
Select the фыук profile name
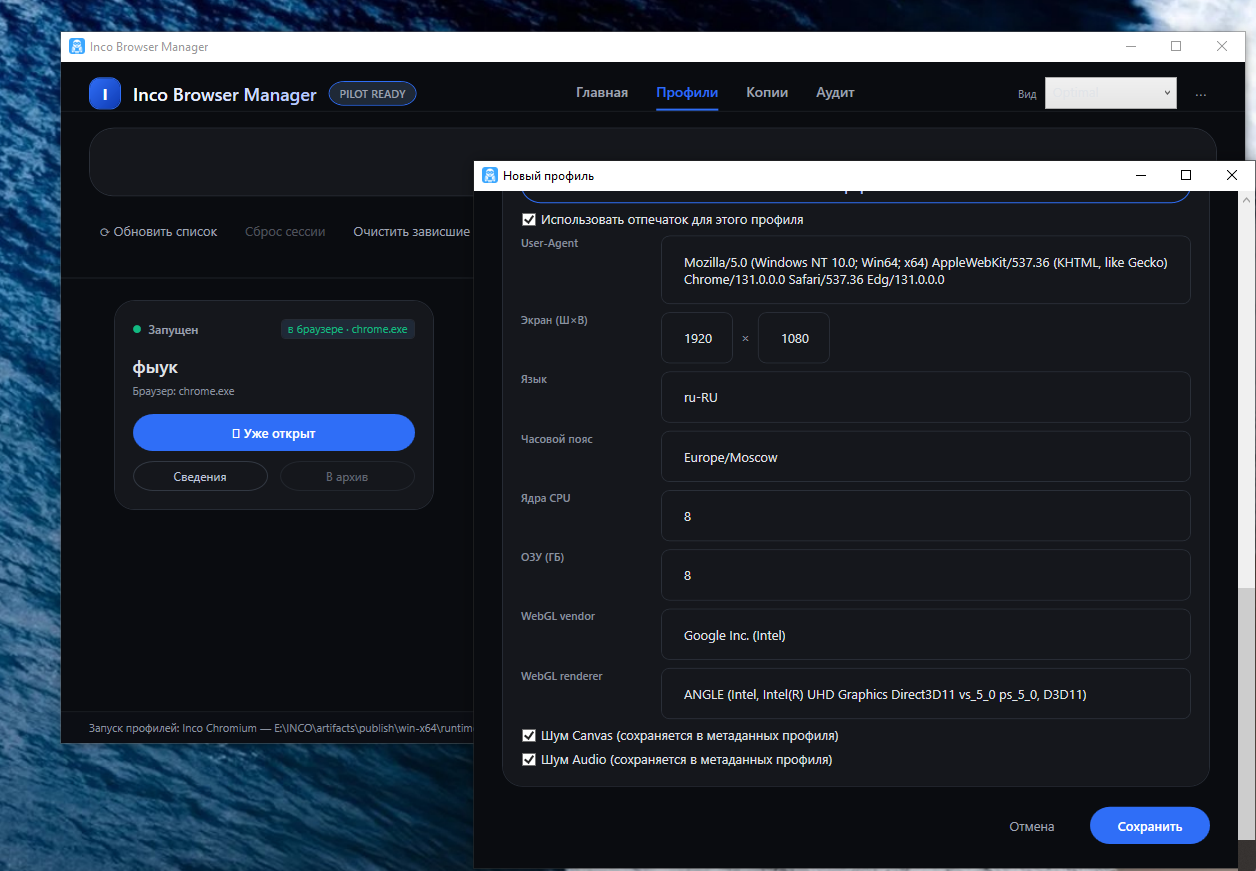(x=155, y=367)
